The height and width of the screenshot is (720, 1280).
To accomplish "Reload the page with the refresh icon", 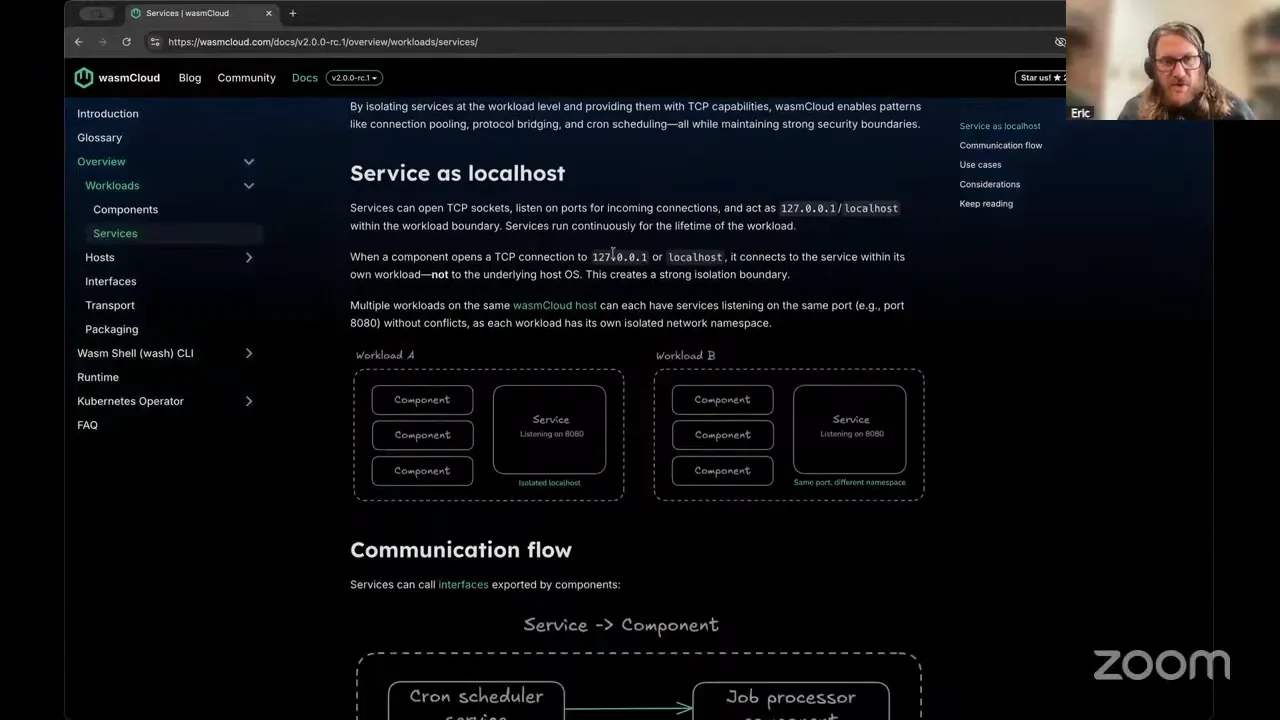I will tap(126, 42).
